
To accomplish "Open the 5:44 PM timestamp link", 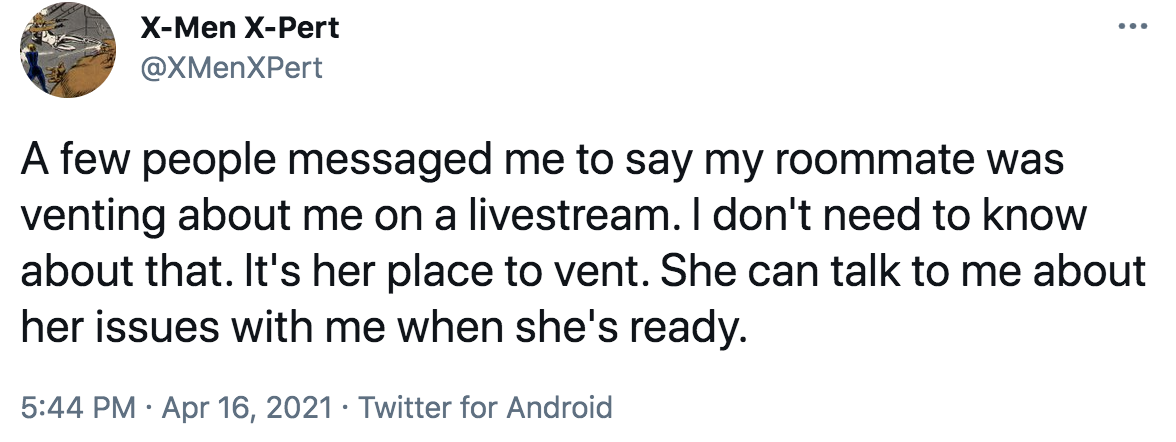I will coord(78,407).
